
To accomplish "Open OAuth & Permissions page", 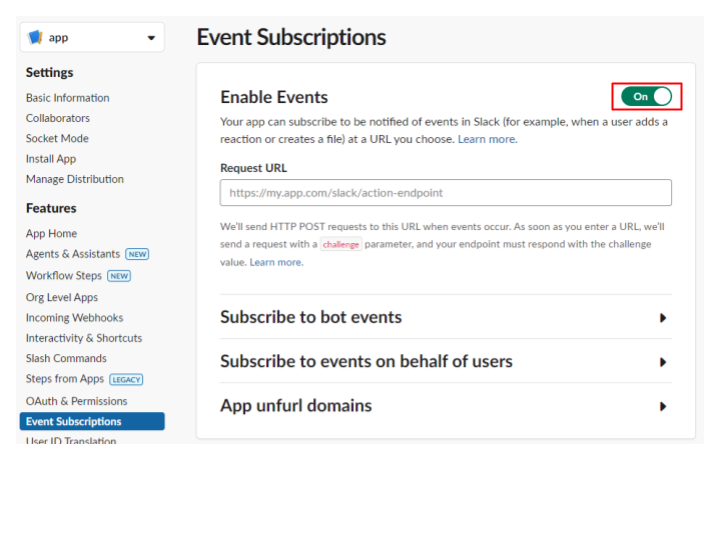I will [77, 401].
